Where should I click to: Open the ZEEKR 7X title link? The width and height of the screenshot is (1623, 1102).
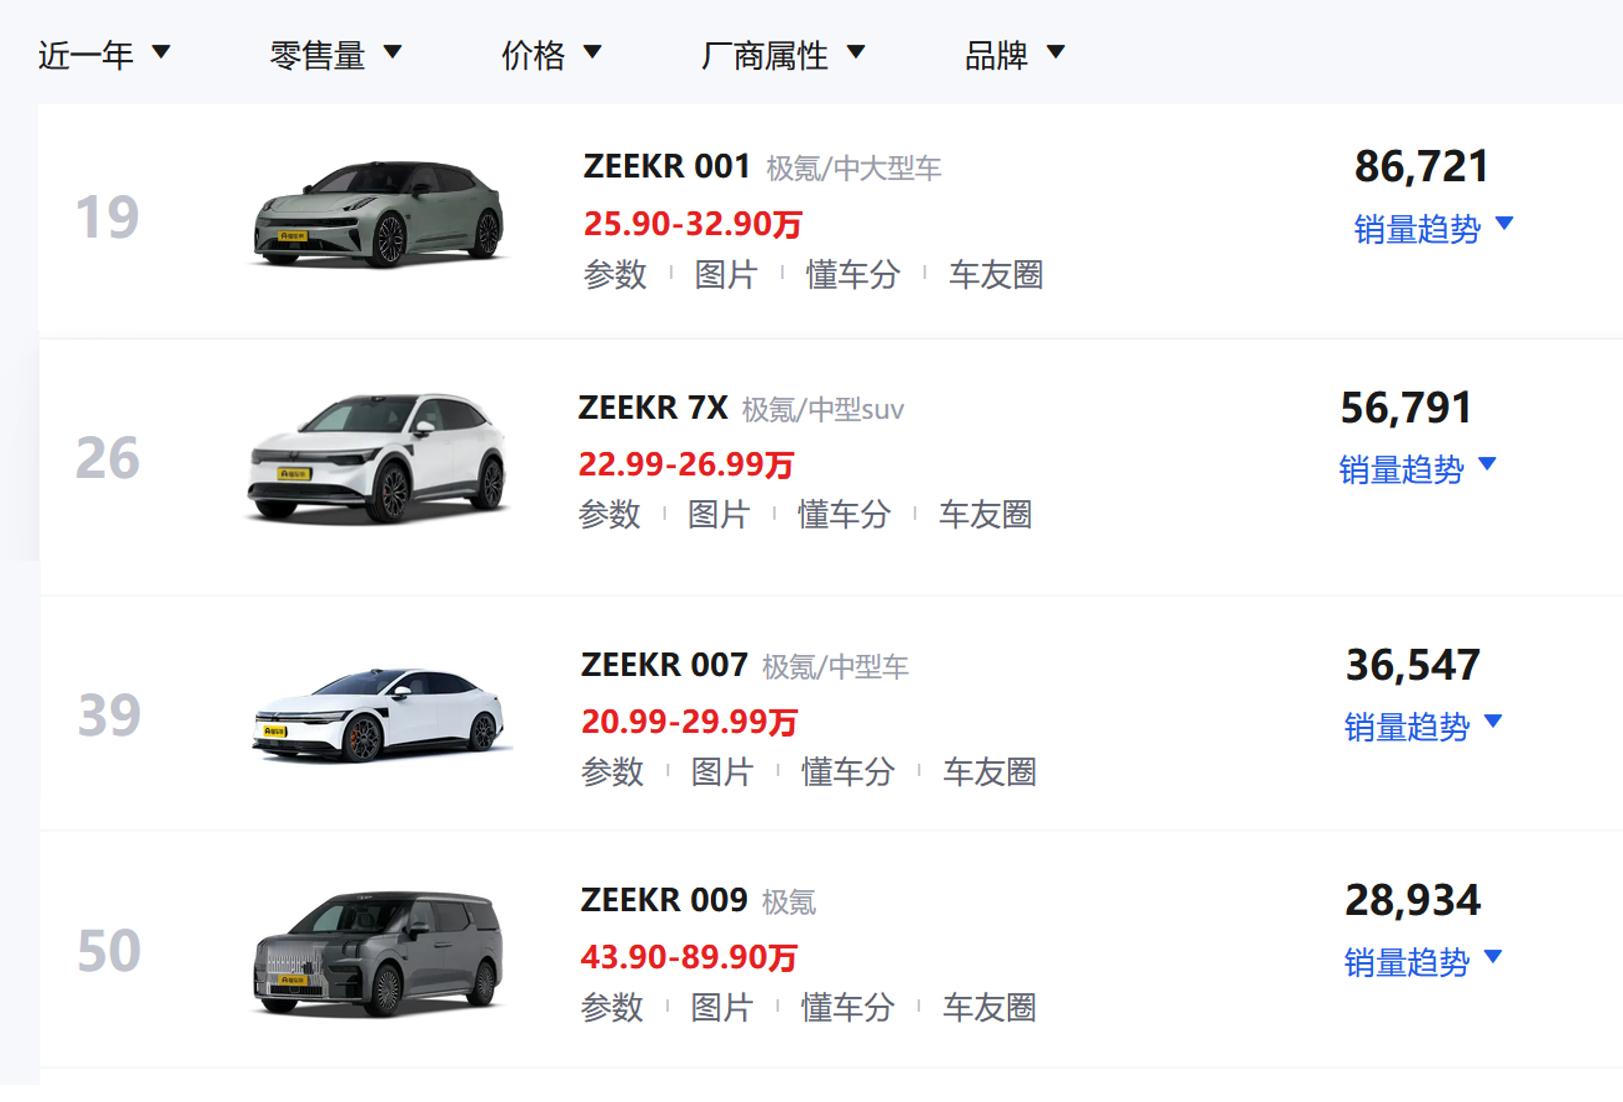coord(653,408)
